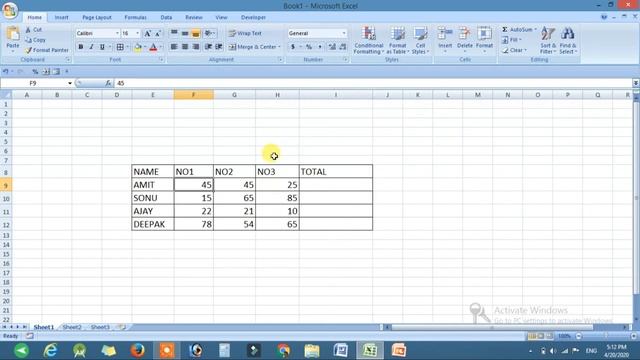Open the Formulas ribbon tab
The image size is (640, 360).
pyautogui.click(x=136, y=18)
